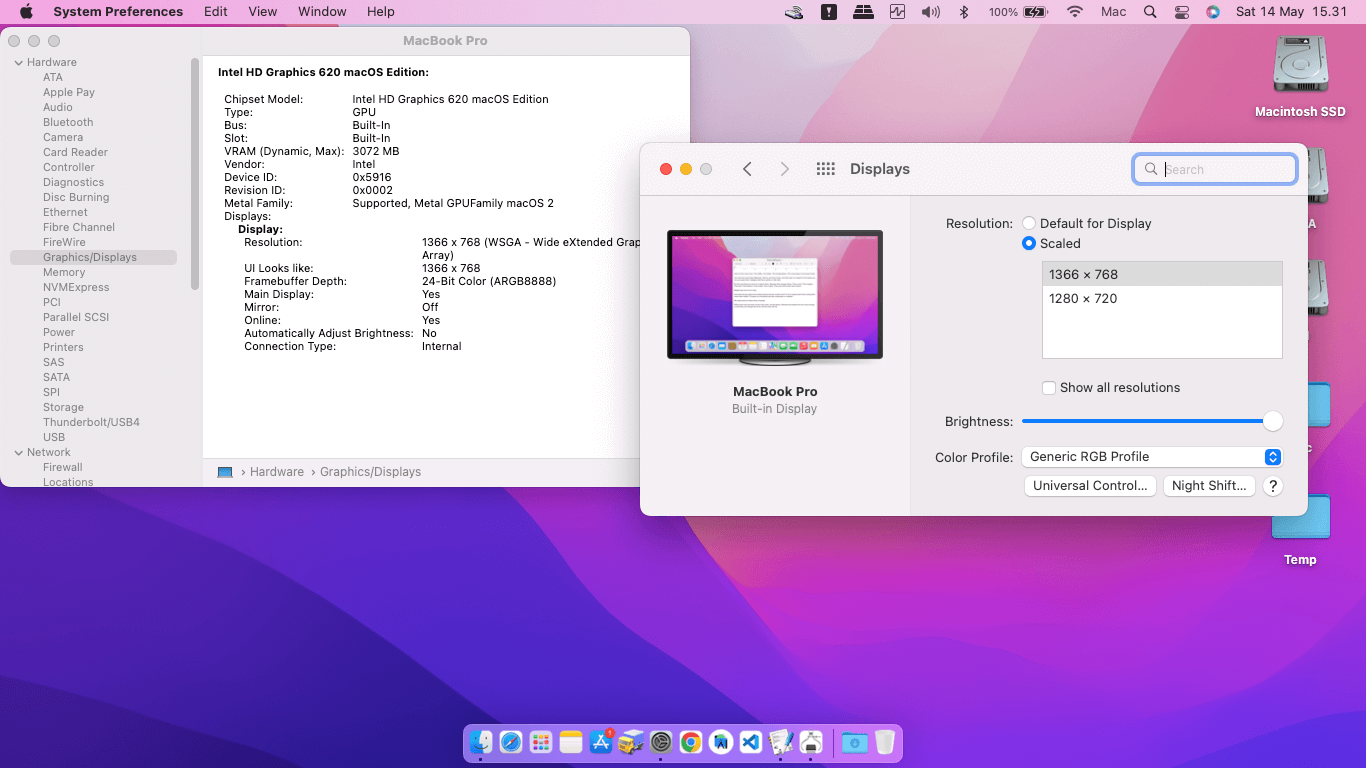This screenshot has width=1366, height=768.
Task: Open Finder from the Dock
Action: pos(481,742)
